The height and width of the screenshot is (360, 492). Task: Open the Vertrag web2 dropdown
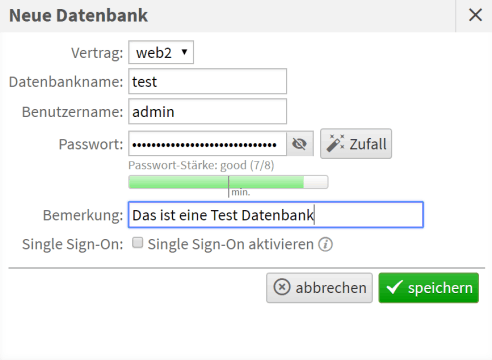(x=161, y=52)
